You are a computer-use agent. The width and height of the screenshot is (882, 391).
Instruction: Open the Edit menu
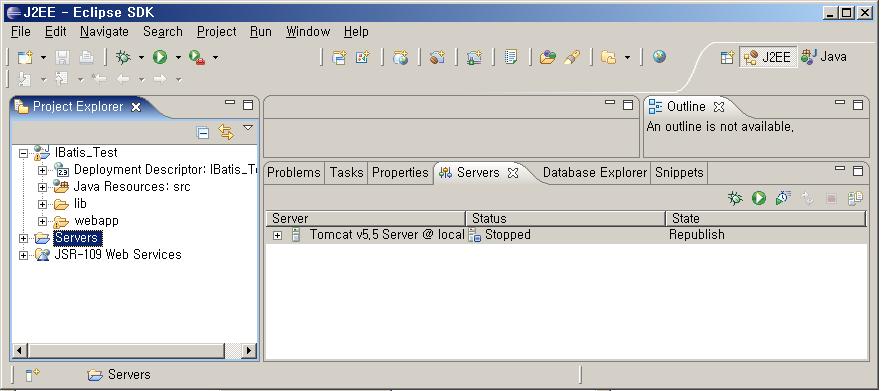click(56, 32)
